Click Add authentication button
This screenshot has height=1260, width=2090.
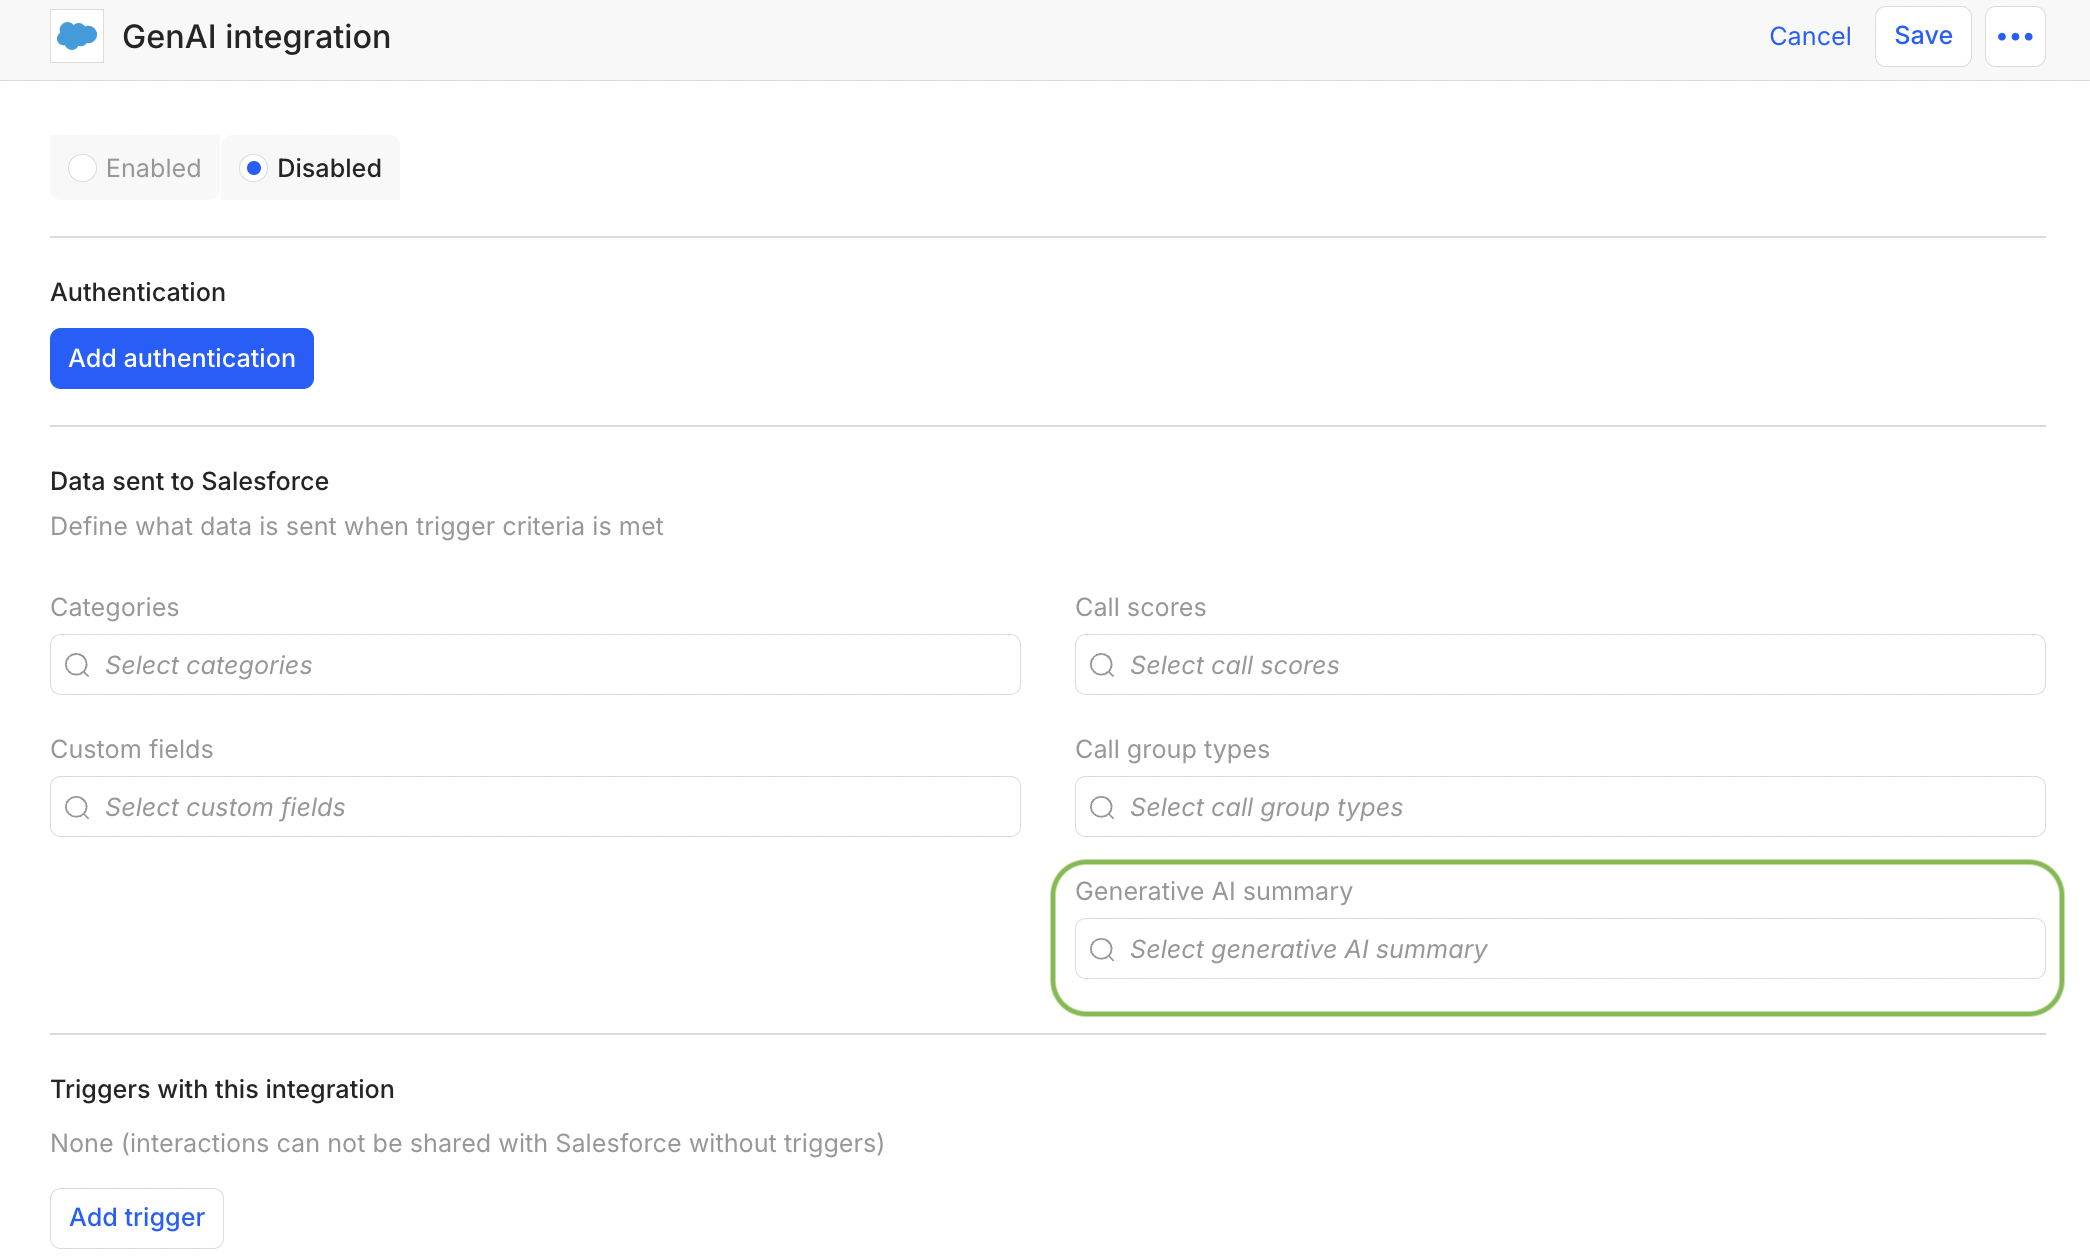(x=182, y=358)
